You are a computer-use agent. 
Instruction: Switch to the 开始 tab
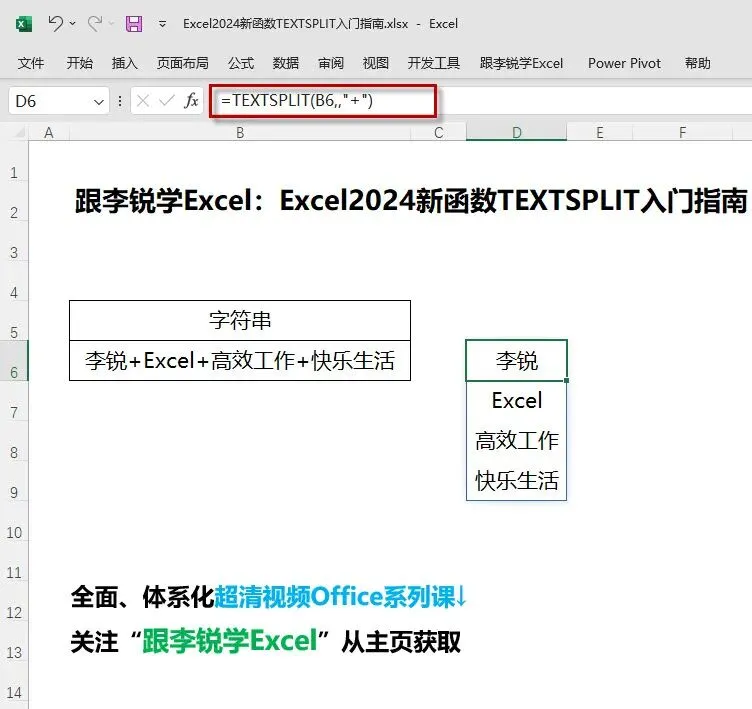80,63
